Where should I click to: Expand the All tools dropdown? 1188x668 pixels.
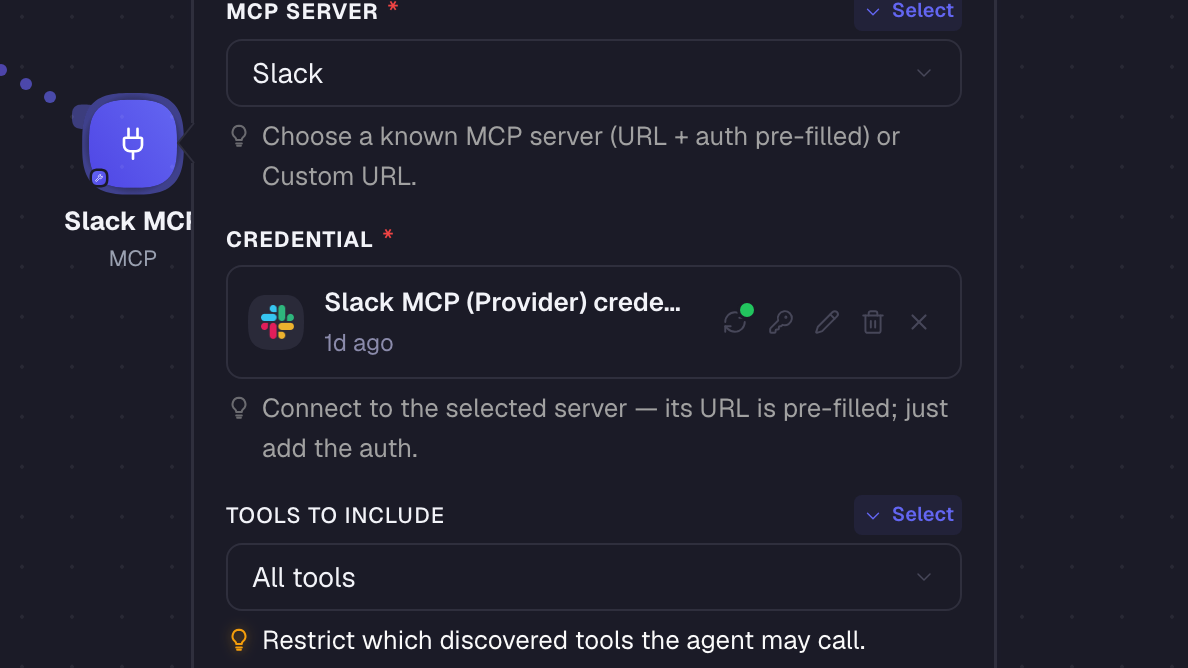(593, 577)
